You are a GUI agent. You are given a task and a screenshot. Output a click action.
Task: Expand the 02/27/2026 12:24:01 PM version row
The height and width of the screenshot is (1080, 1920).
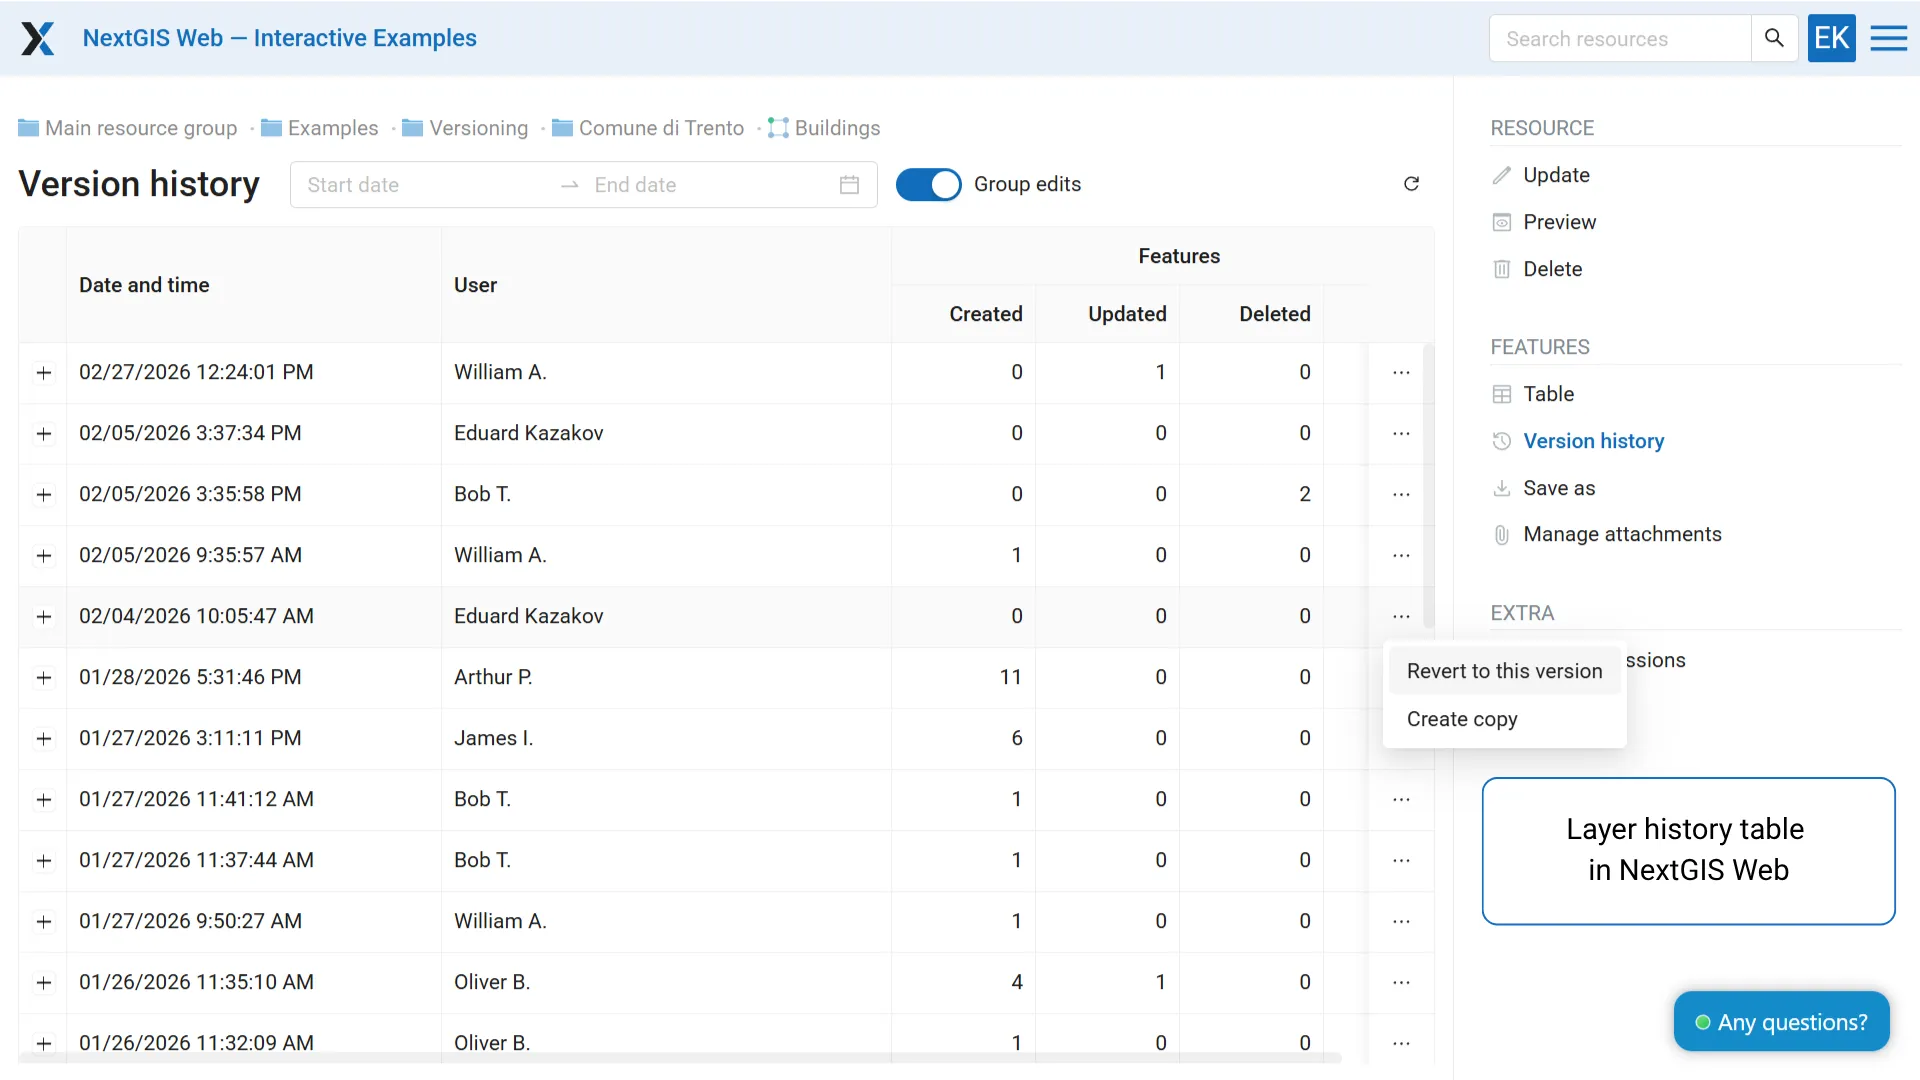(x=43, y=373)
